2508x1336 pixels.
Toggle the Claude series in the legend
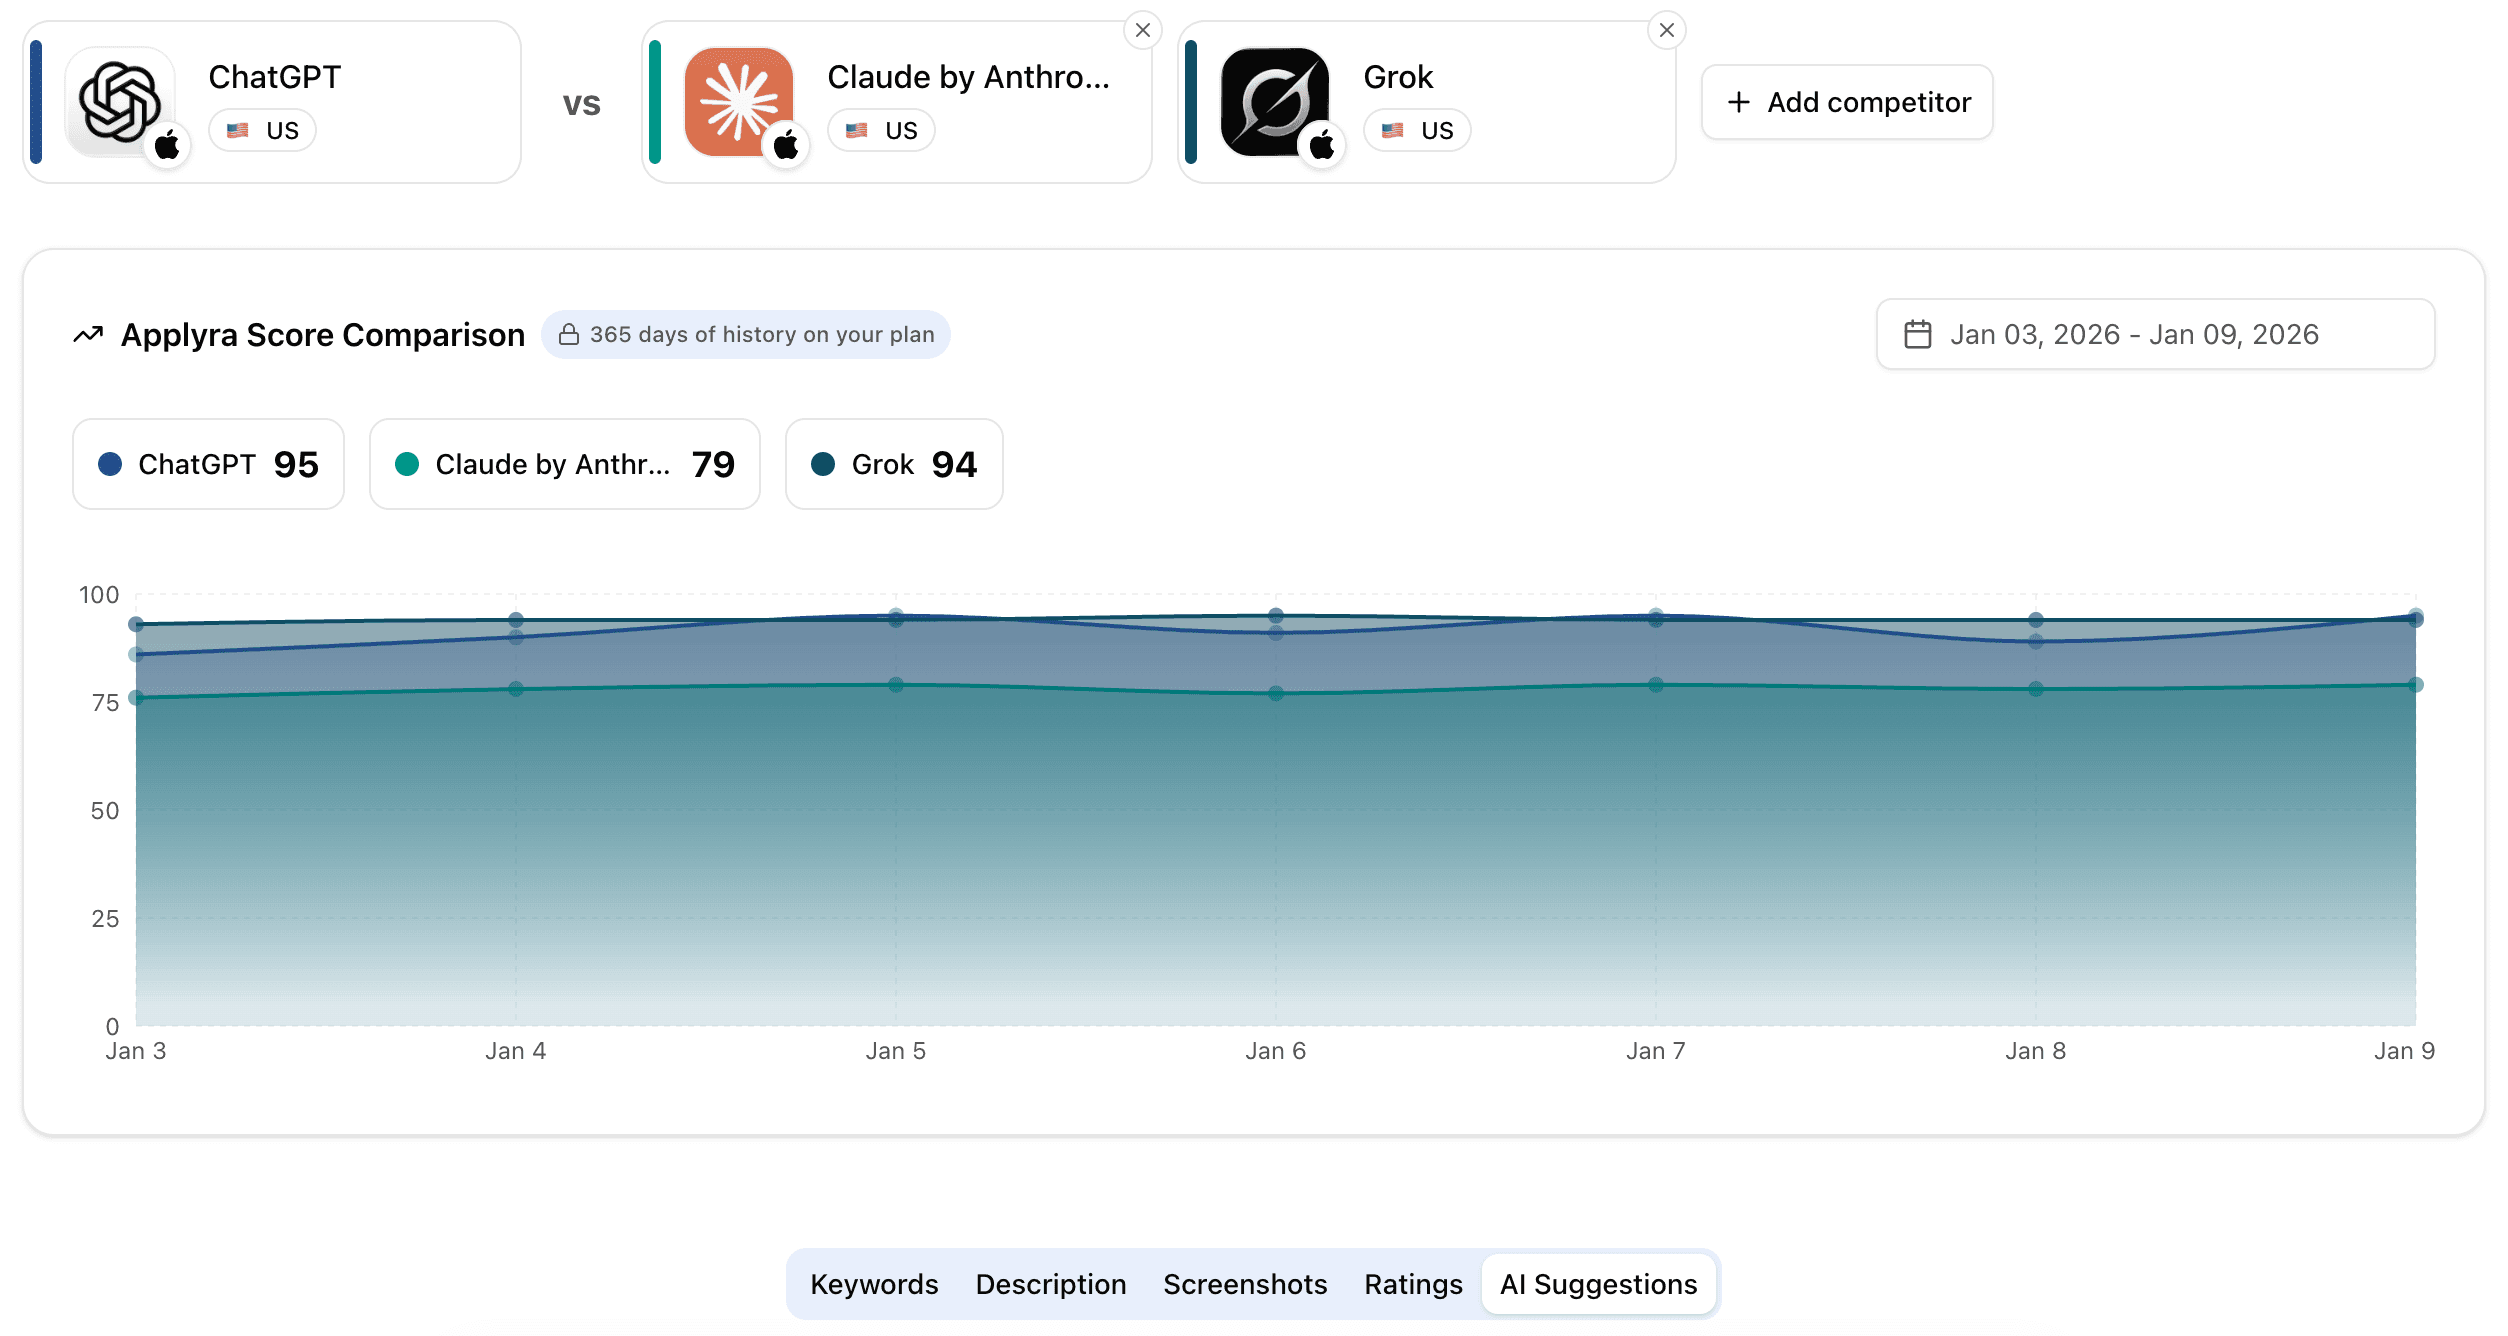565,463
